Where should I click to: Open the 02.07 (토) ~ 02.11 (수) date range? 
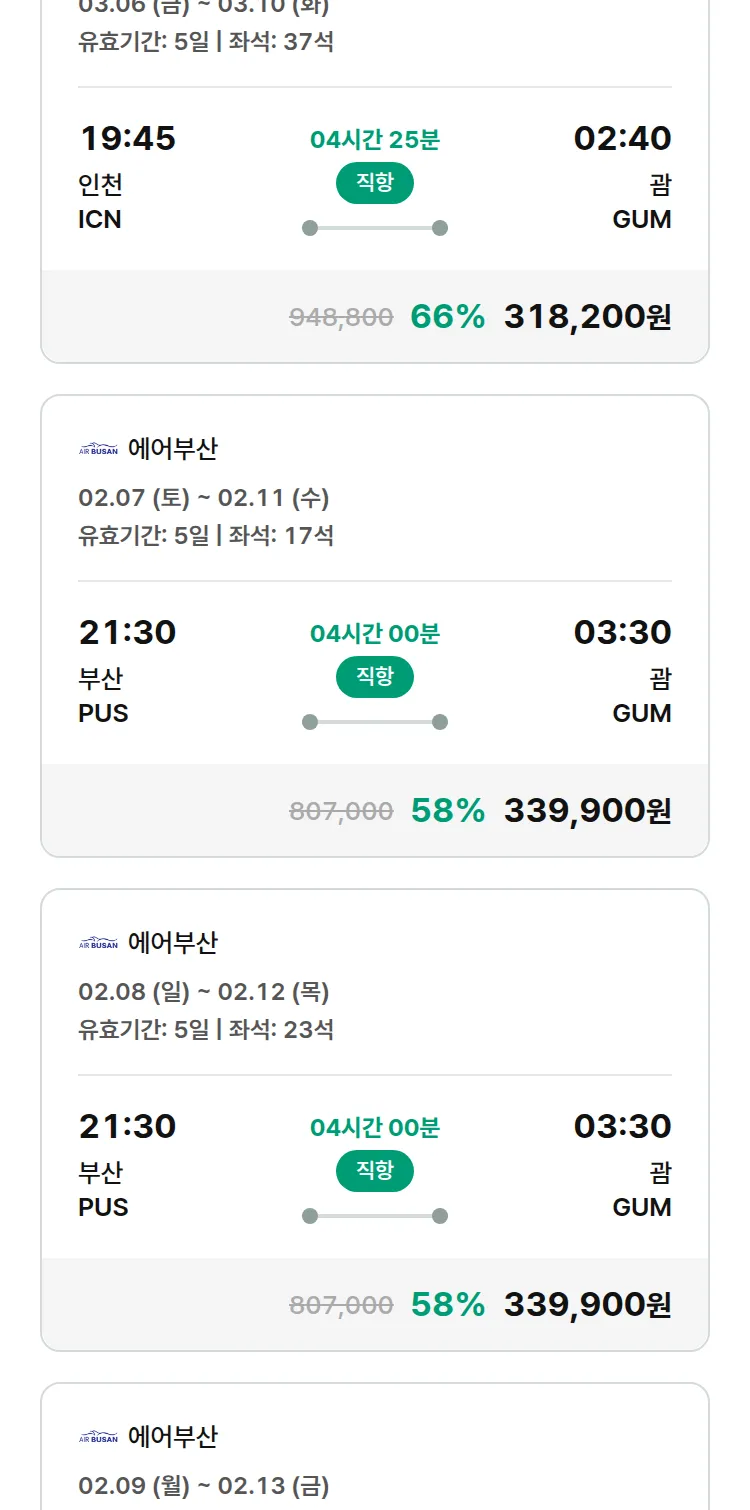204,498
